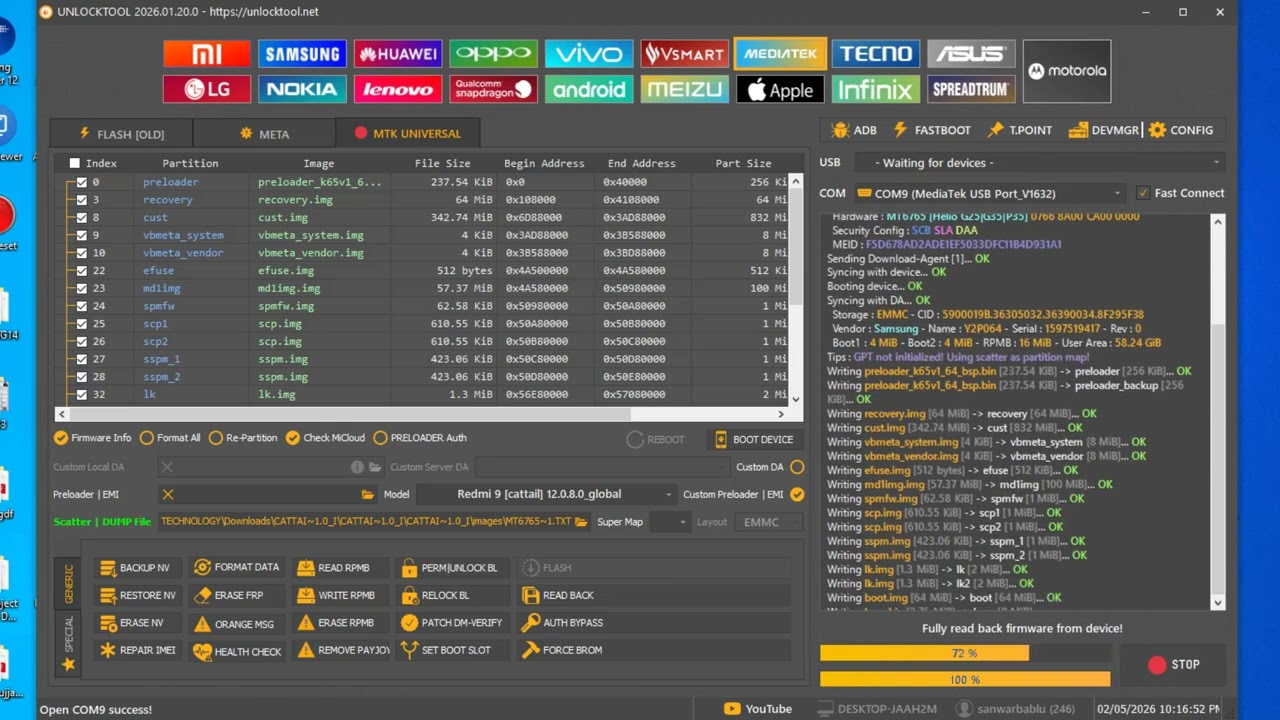Open the Huawei brand section
This screenshot has width=1280, height=720.
398,54
